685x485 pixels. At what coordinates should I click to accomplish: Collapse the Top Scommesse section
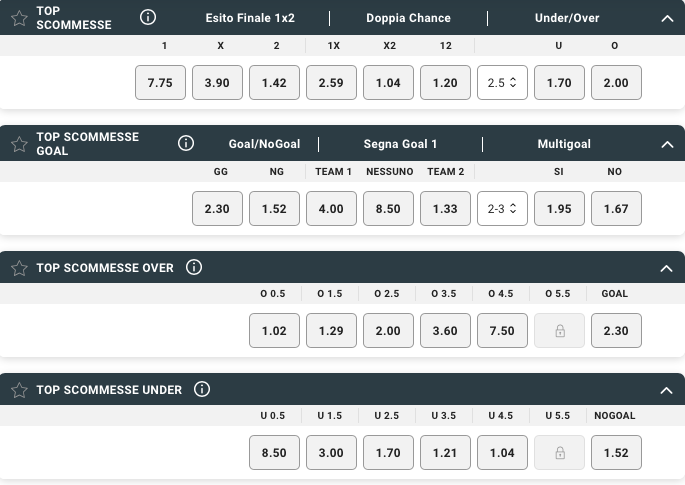667,18
